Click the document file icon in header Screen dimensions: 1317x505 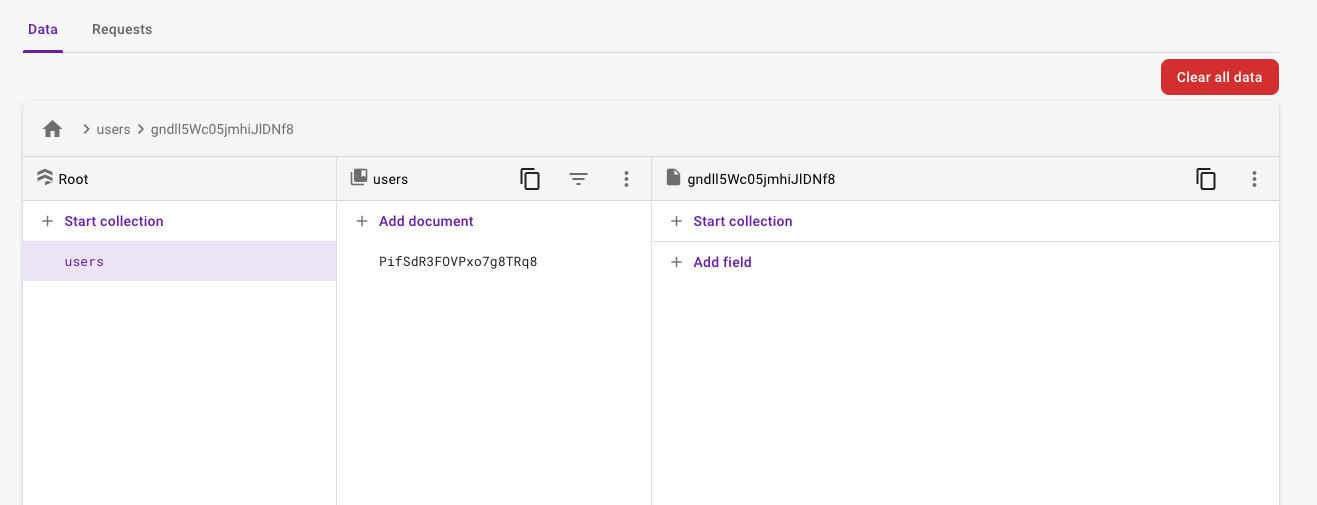673,178
